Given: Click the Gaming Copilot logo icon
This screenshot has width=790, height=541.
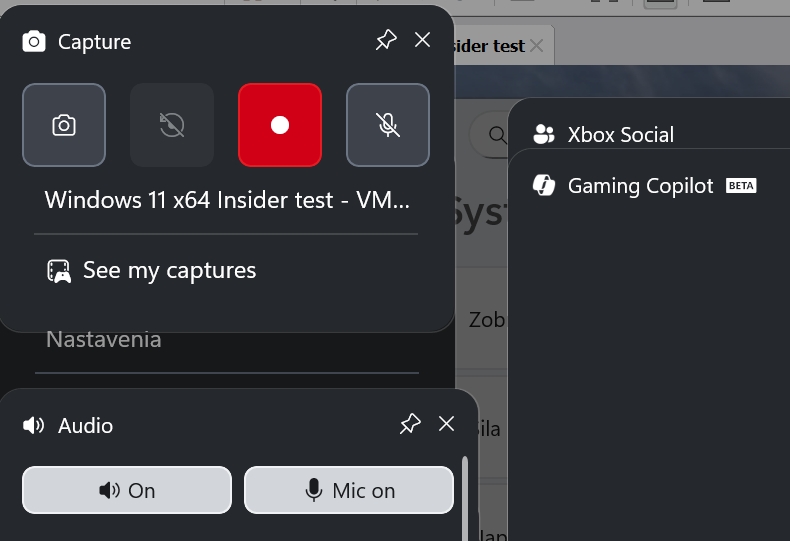Looking at the screenshot, I should click(544, 186).
